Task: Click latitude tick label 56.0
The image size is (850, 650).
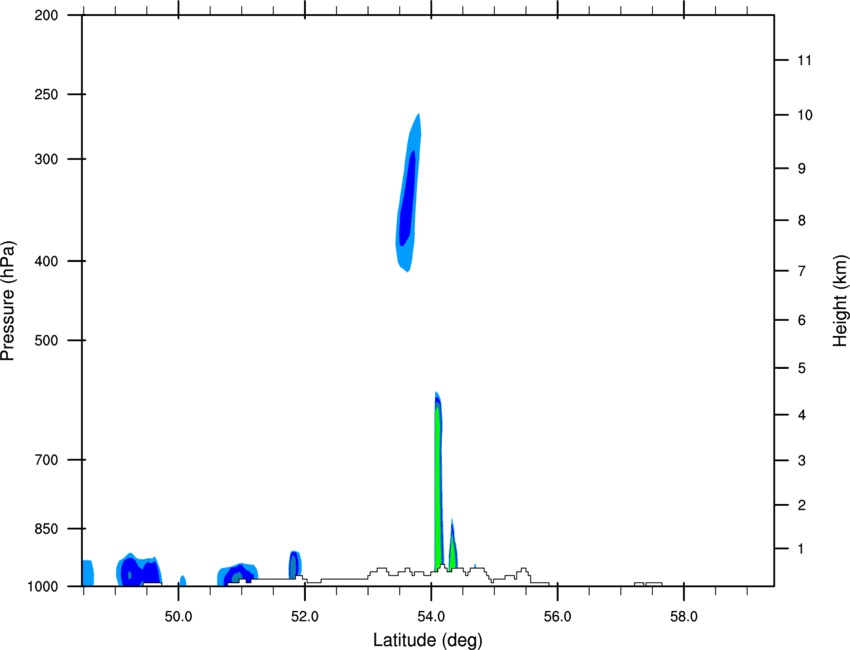Action: coord(557,617)
